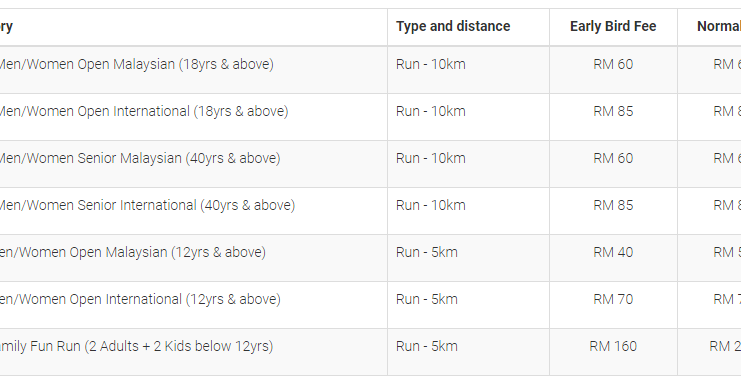Click RM 85 fee for Open International 18yrs
This screenshot has width=741, height=380.
tap(613, 112)
